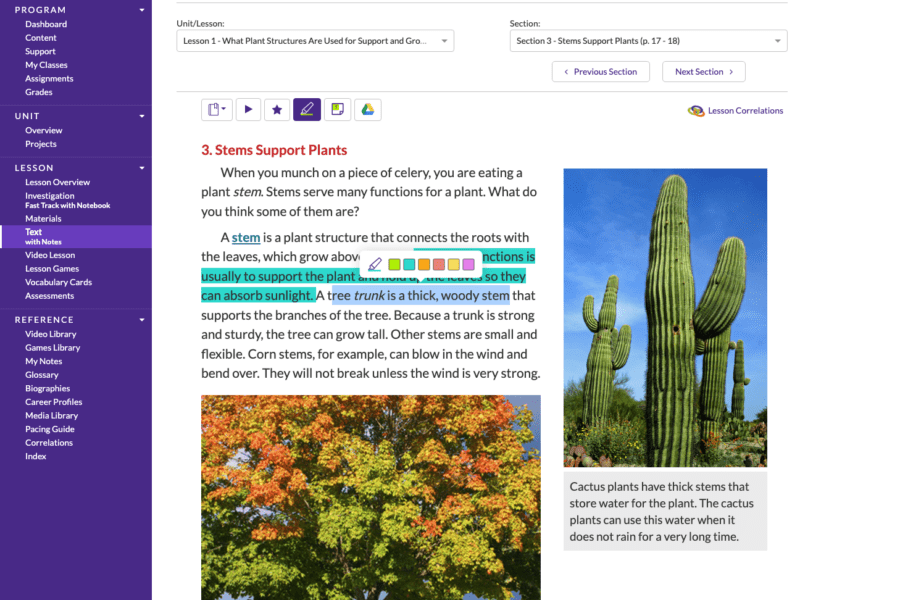Open the Unit/Lesson dropdown
This screenshot has width=900, height=600.
tap(315, 41)
